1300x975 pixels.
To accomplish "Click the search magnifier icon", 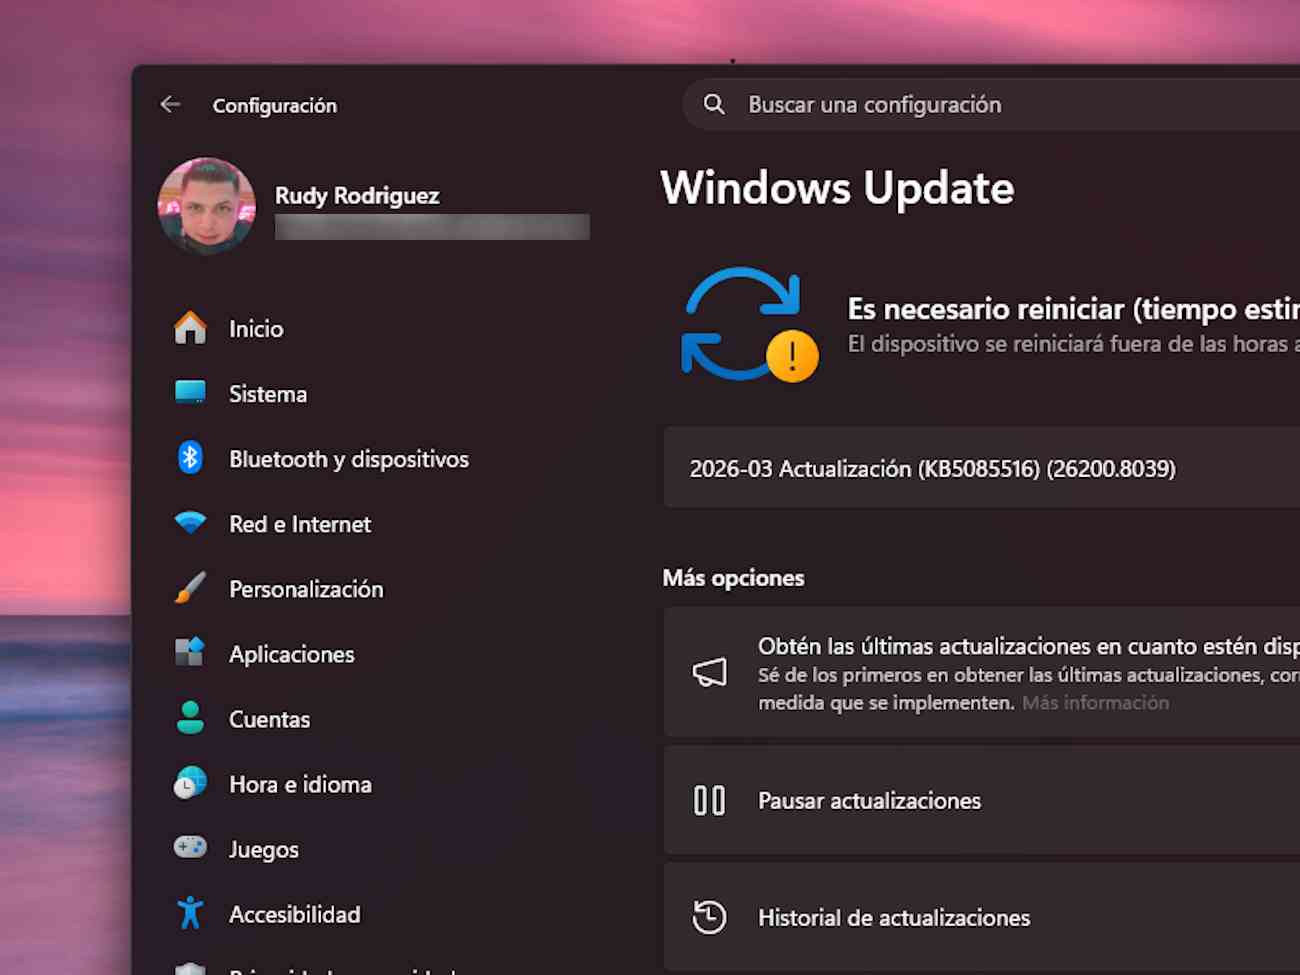I will [x=714, y=105].
